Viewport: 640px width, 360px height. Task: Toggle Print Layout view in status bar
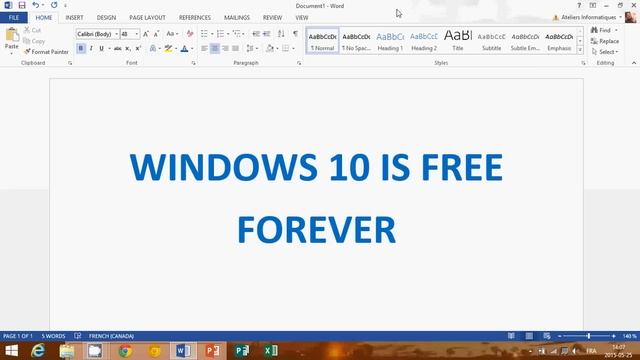click(529, 336)
